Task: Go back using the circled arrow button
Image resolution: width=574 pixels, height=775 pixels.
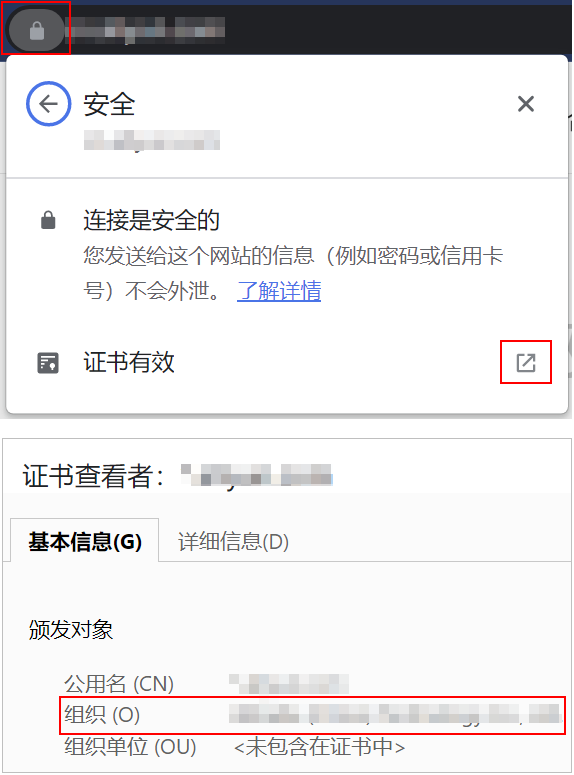Action: [48, 104]
